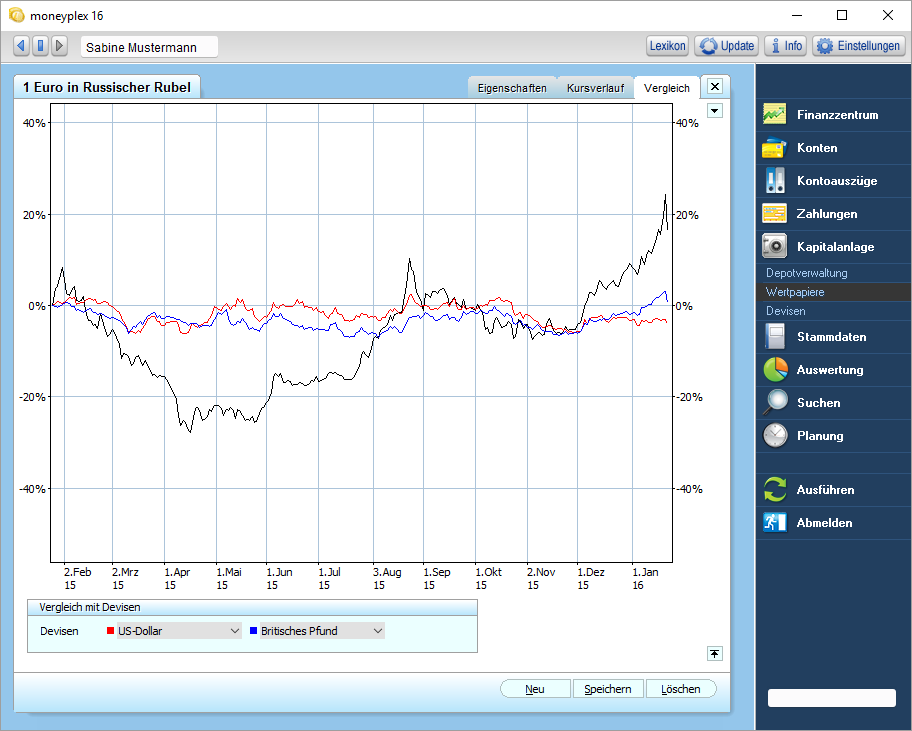Open the Finanzzentrum chart icon
This screenshot has height=731, width=912.
tap(774, 114)
